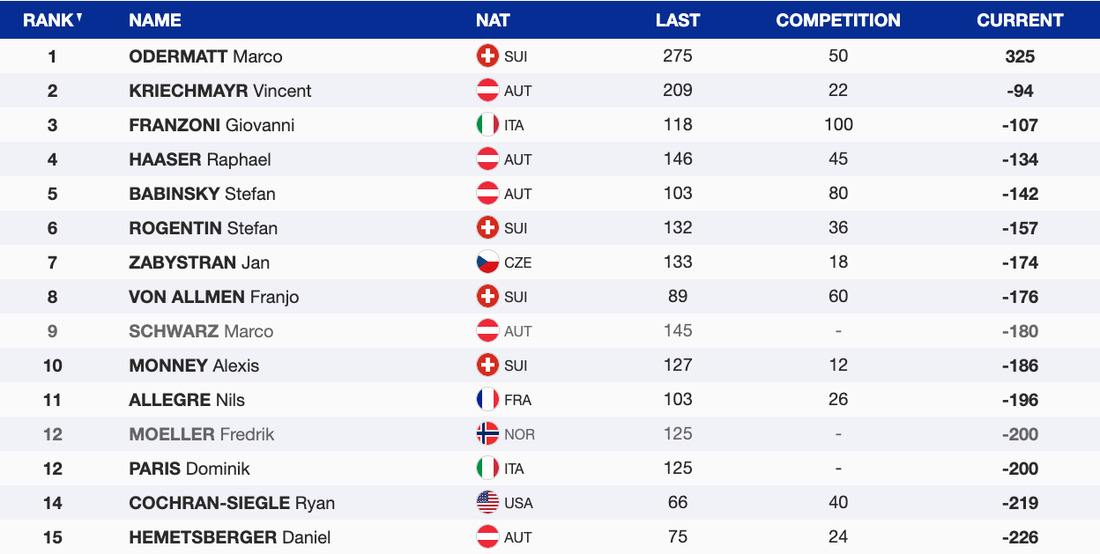The height and width of the screenshot is (554, 1100).
Task: Sort by the LAST column header
Action: point(677,20)
